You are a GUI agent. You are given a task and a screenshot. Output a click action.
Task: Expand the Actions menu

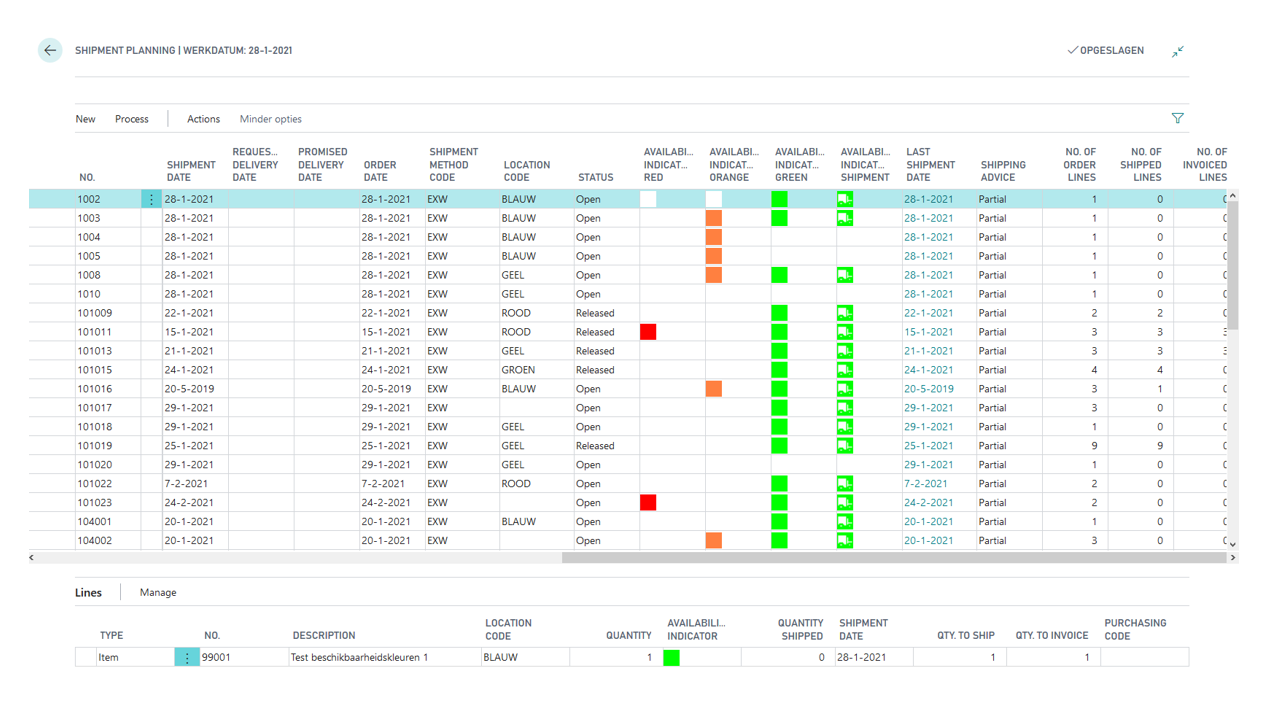click(203, 119)
